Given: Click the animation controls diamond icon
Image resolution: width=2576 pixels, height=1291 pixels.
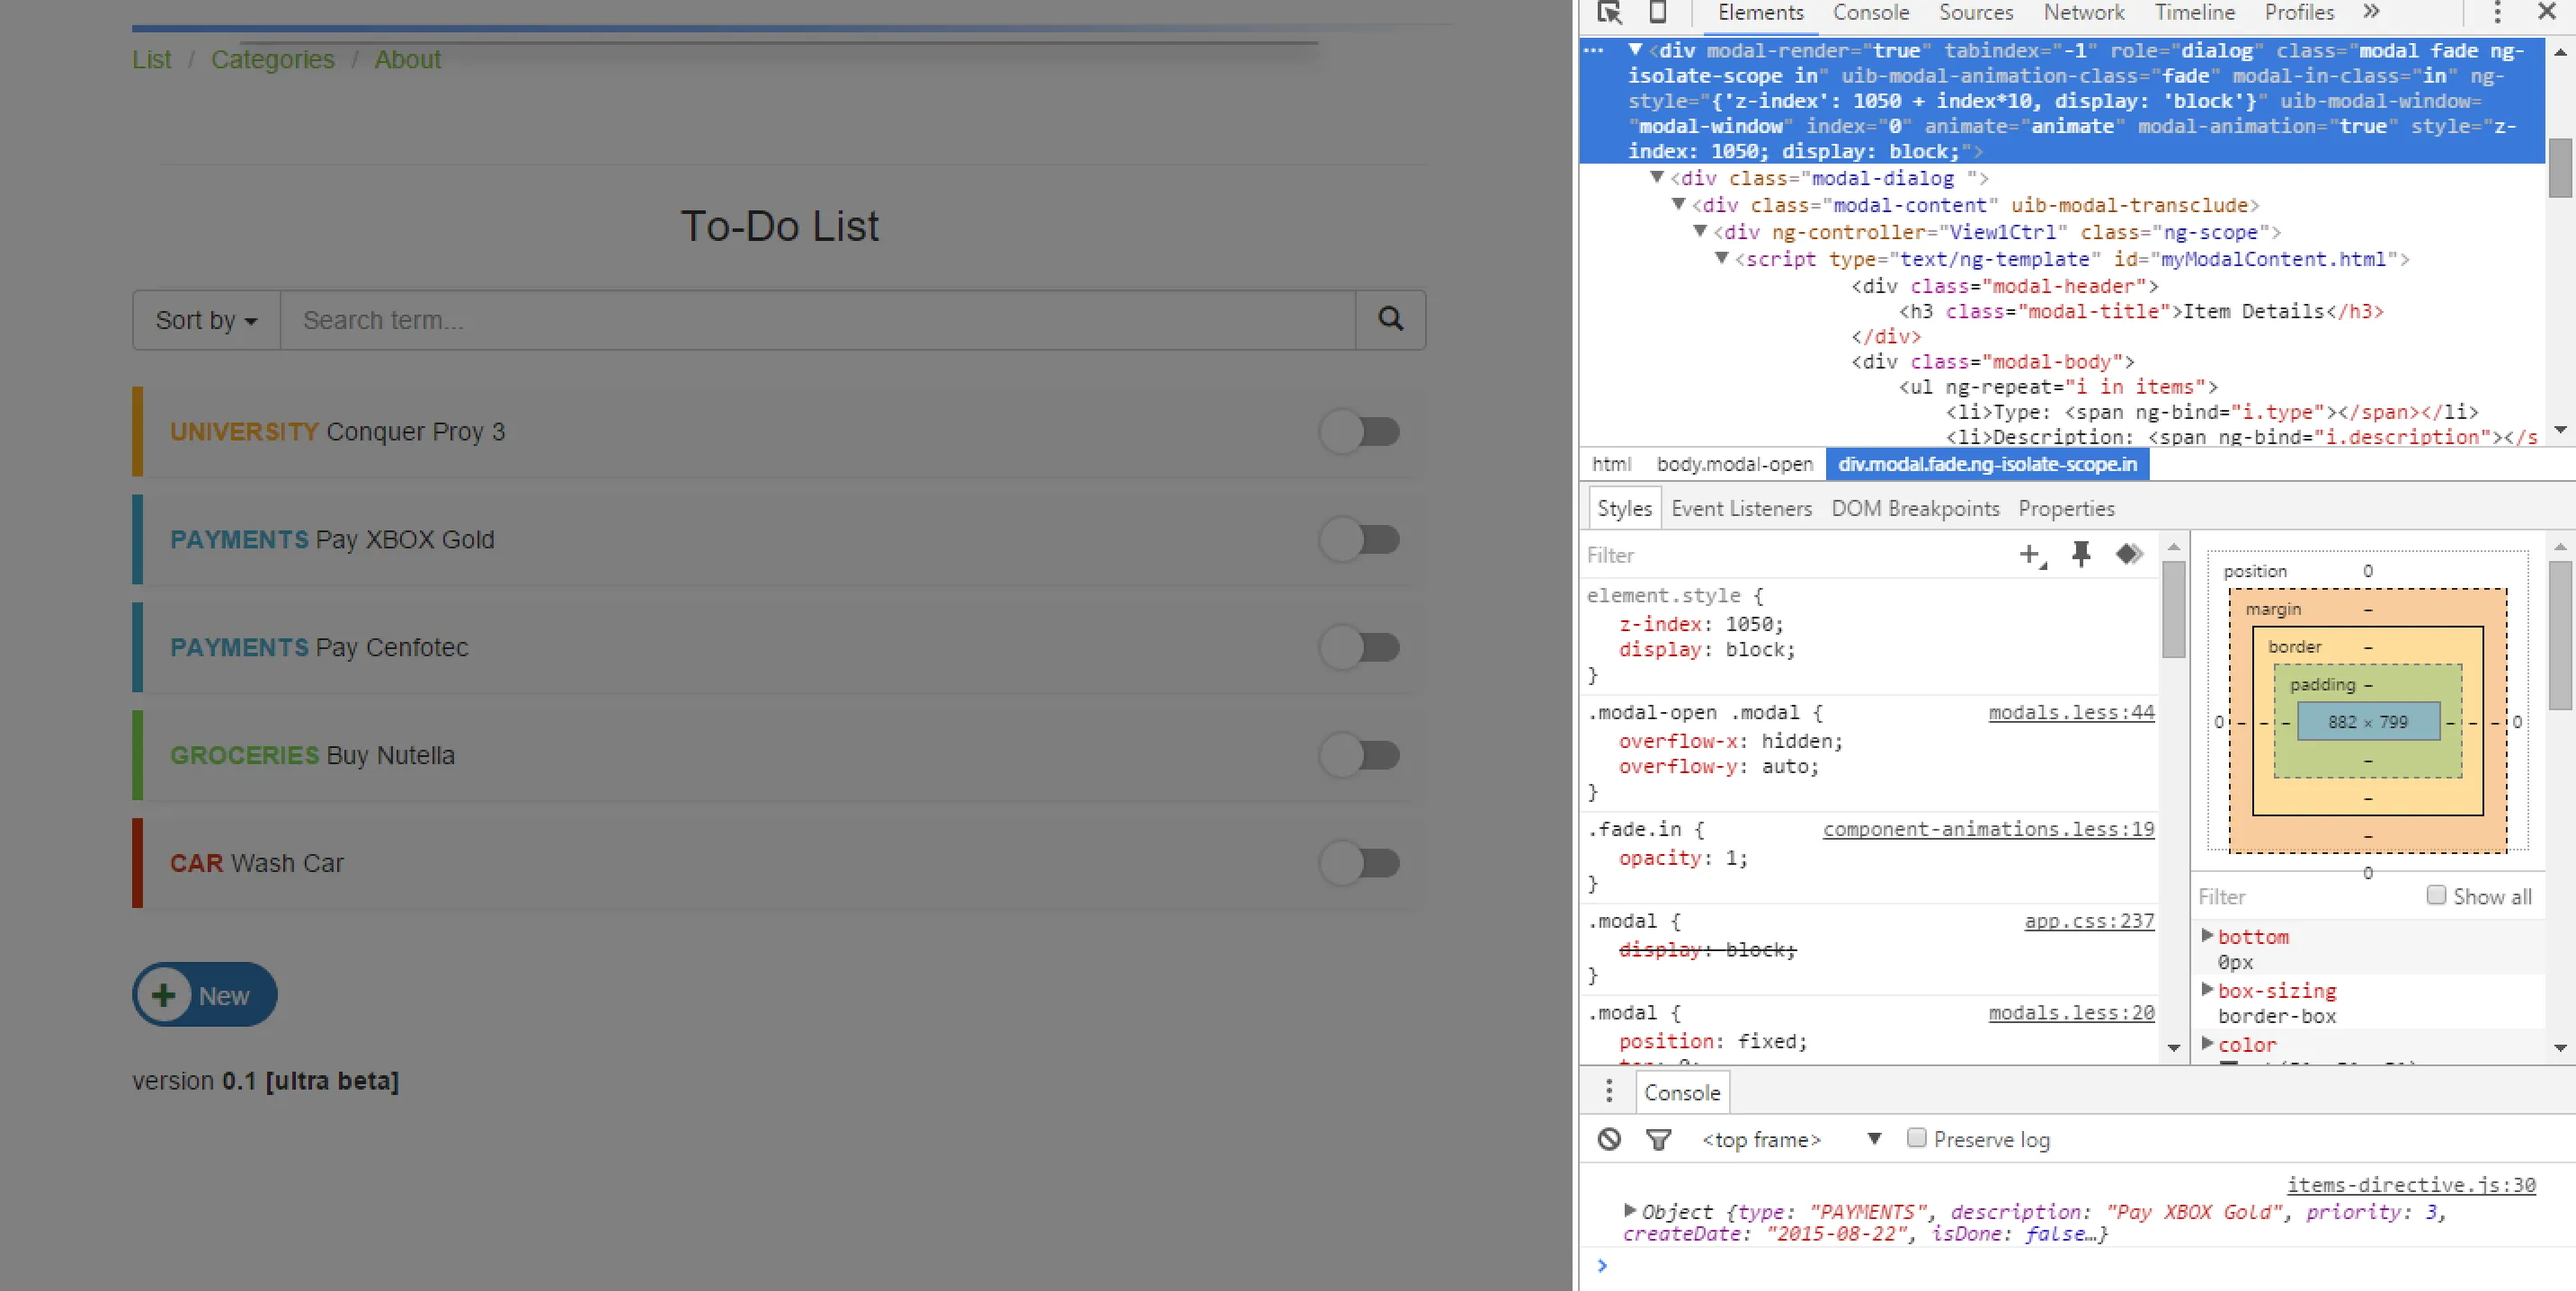Looking at the screenshot, I should [2128, 554].
